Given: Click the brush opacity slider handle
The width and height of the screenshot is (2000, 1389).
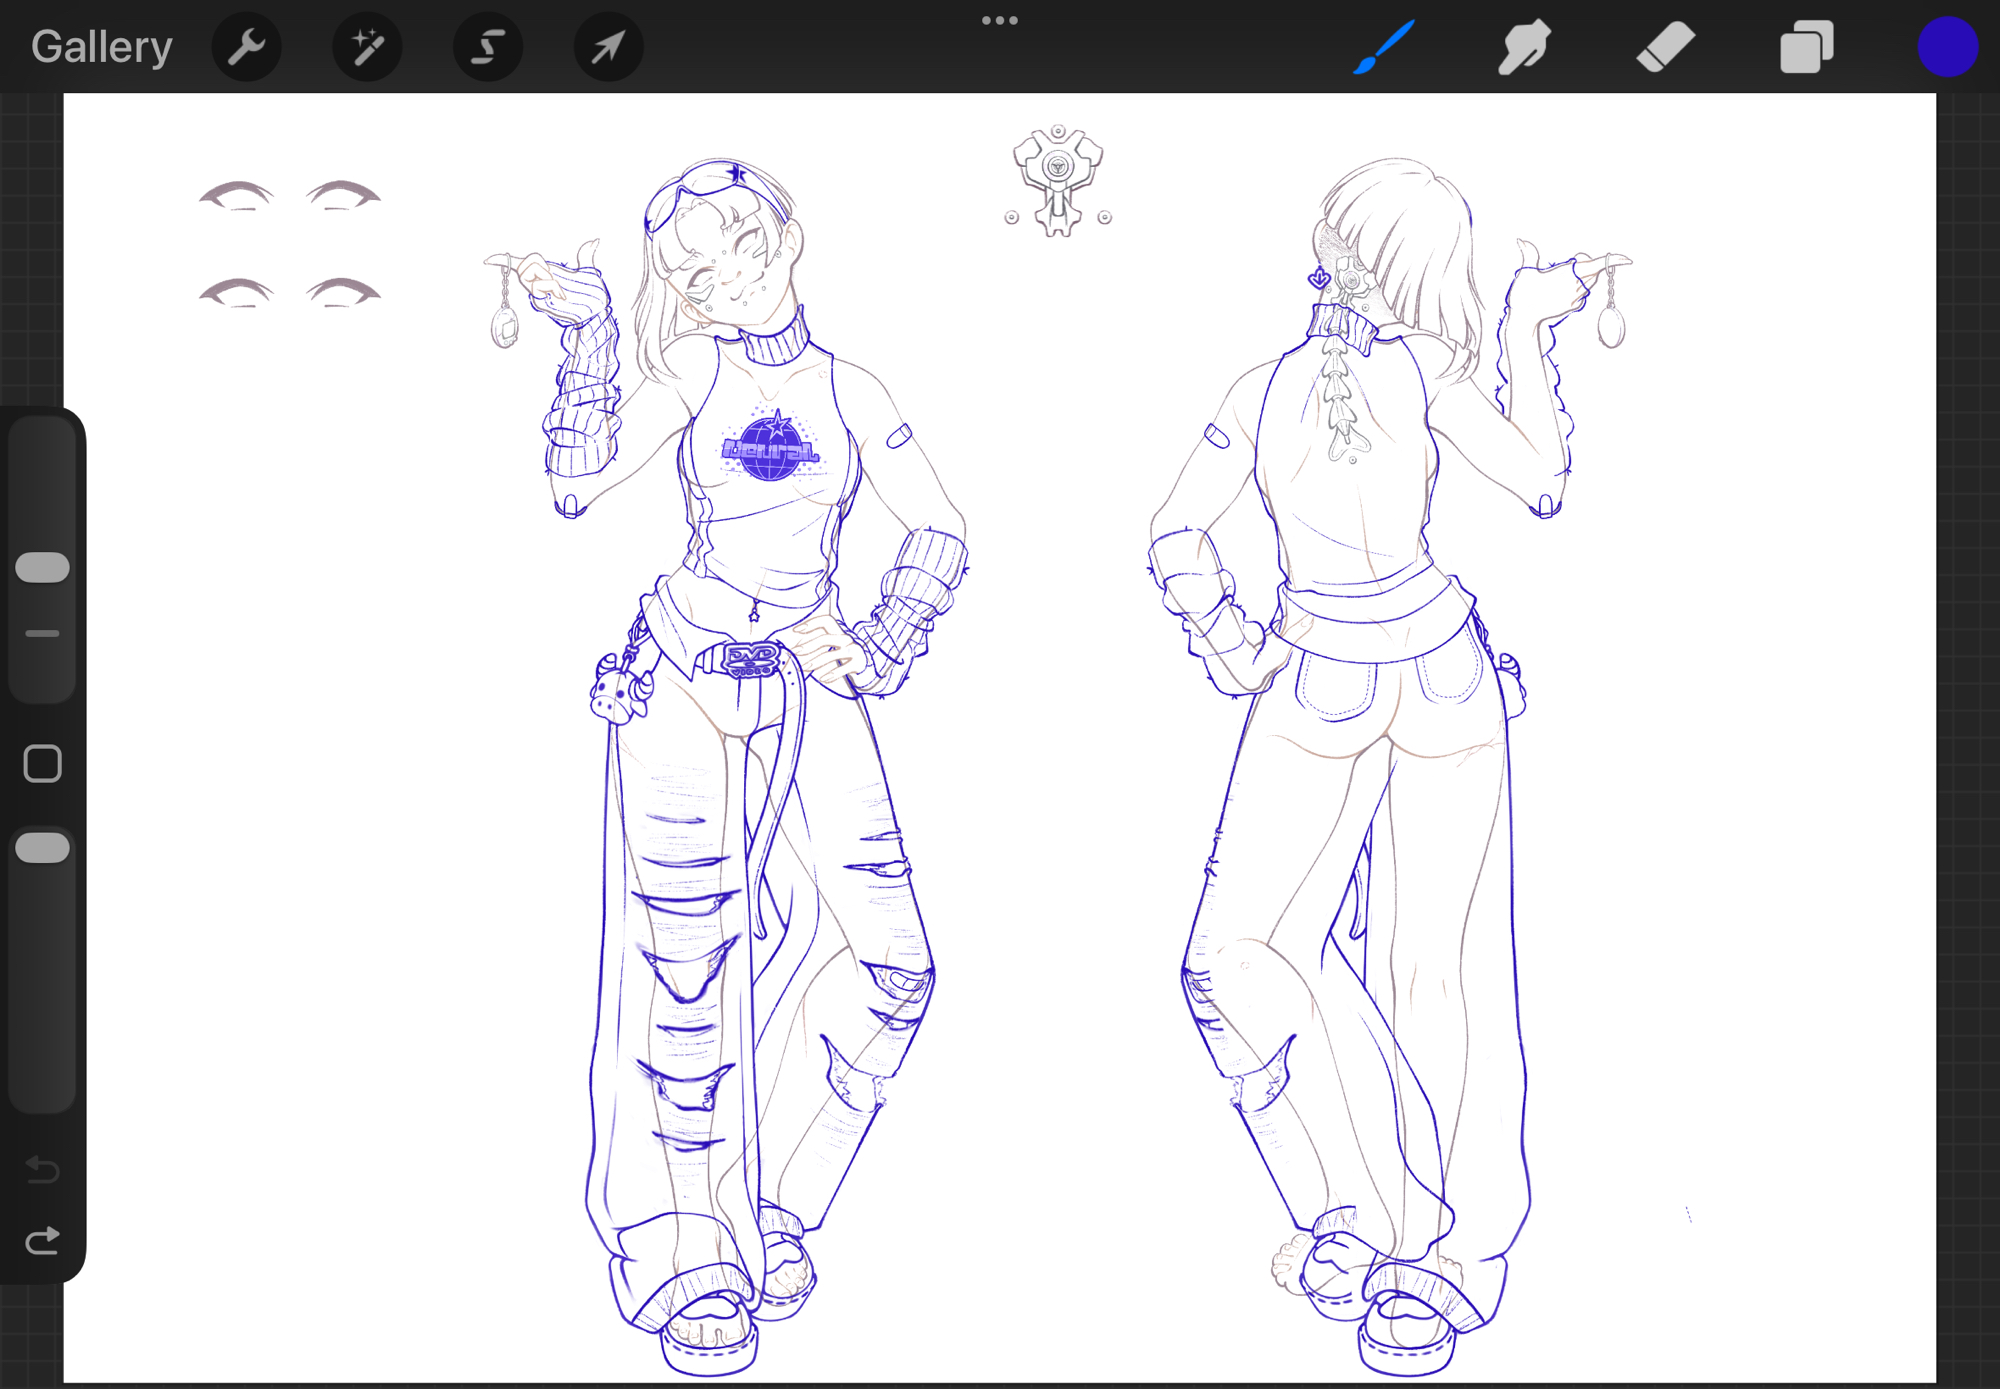Looking at the screenshot, I should [x=43, y=848].
